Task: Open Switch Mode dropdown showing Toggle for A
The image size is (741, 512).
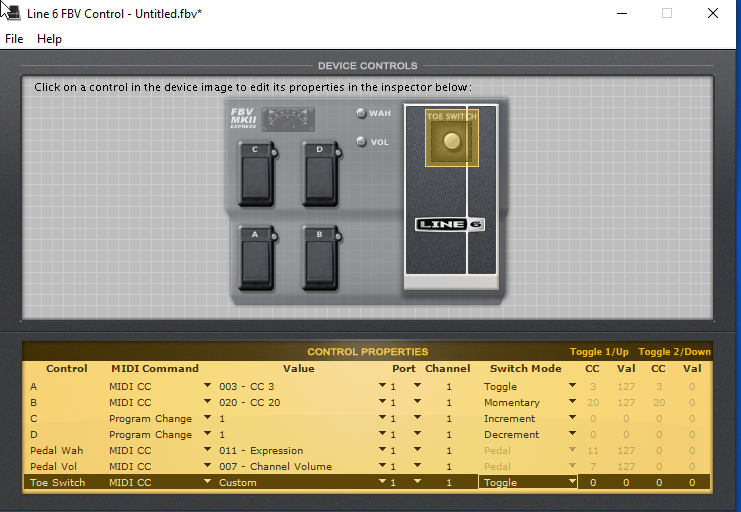Action: 572,386
